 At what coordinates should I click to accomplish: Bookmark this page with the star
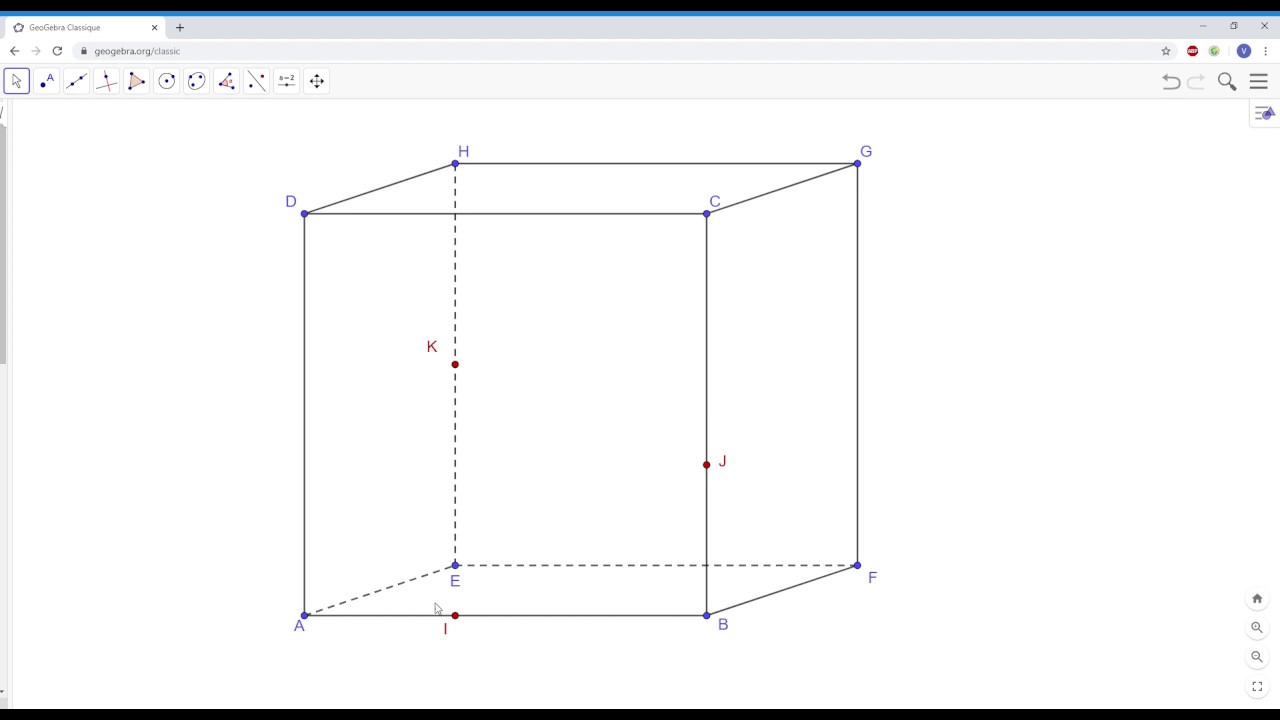[1166, 51]
